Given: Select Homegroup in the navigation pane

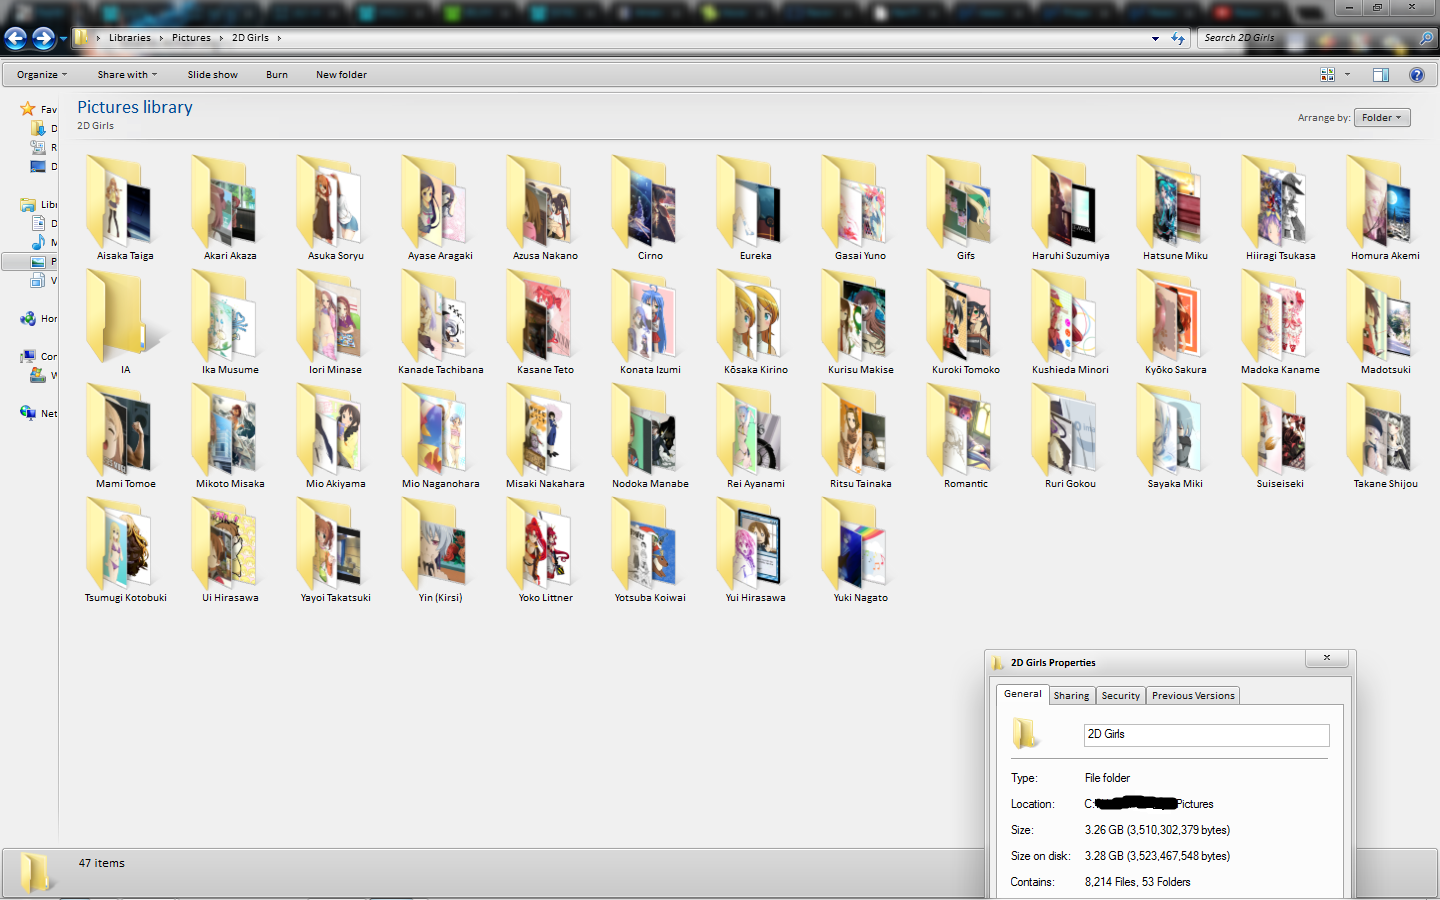Looking at the screenshot, I should (39, 319).
